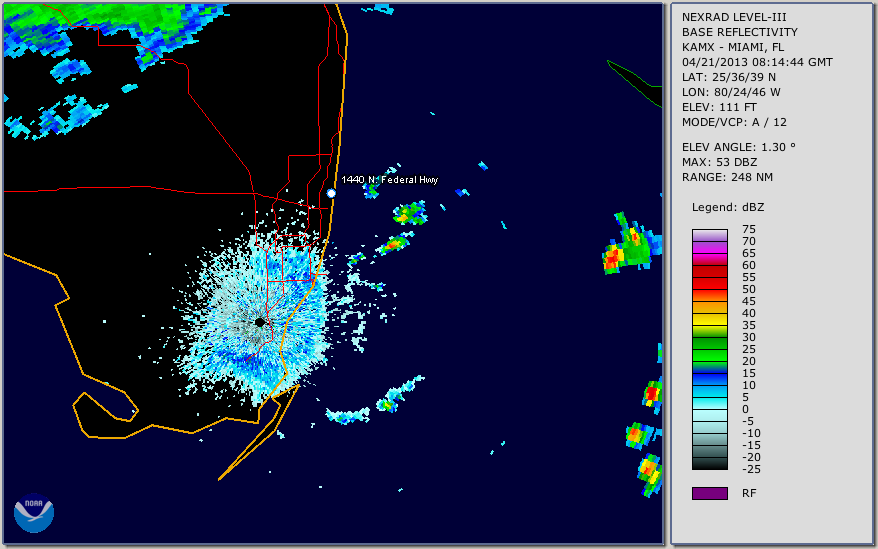Click the '04/21/2013 08:14:44 GMT' timestamp
This screenshot has height=549, width=878.
pos(757,62)
